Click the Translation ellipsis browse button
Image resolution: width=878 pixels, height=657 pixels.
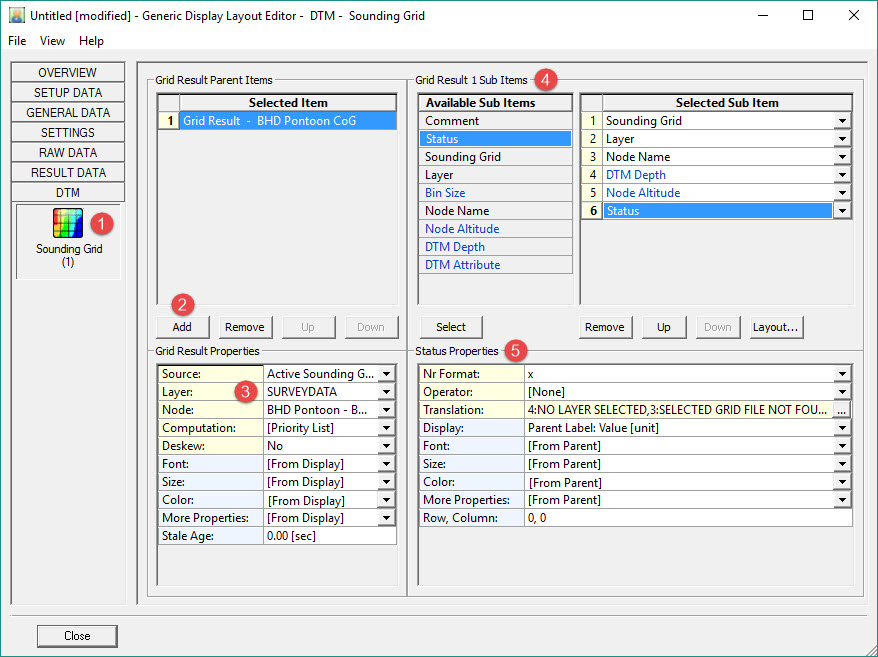coord(842,410)
